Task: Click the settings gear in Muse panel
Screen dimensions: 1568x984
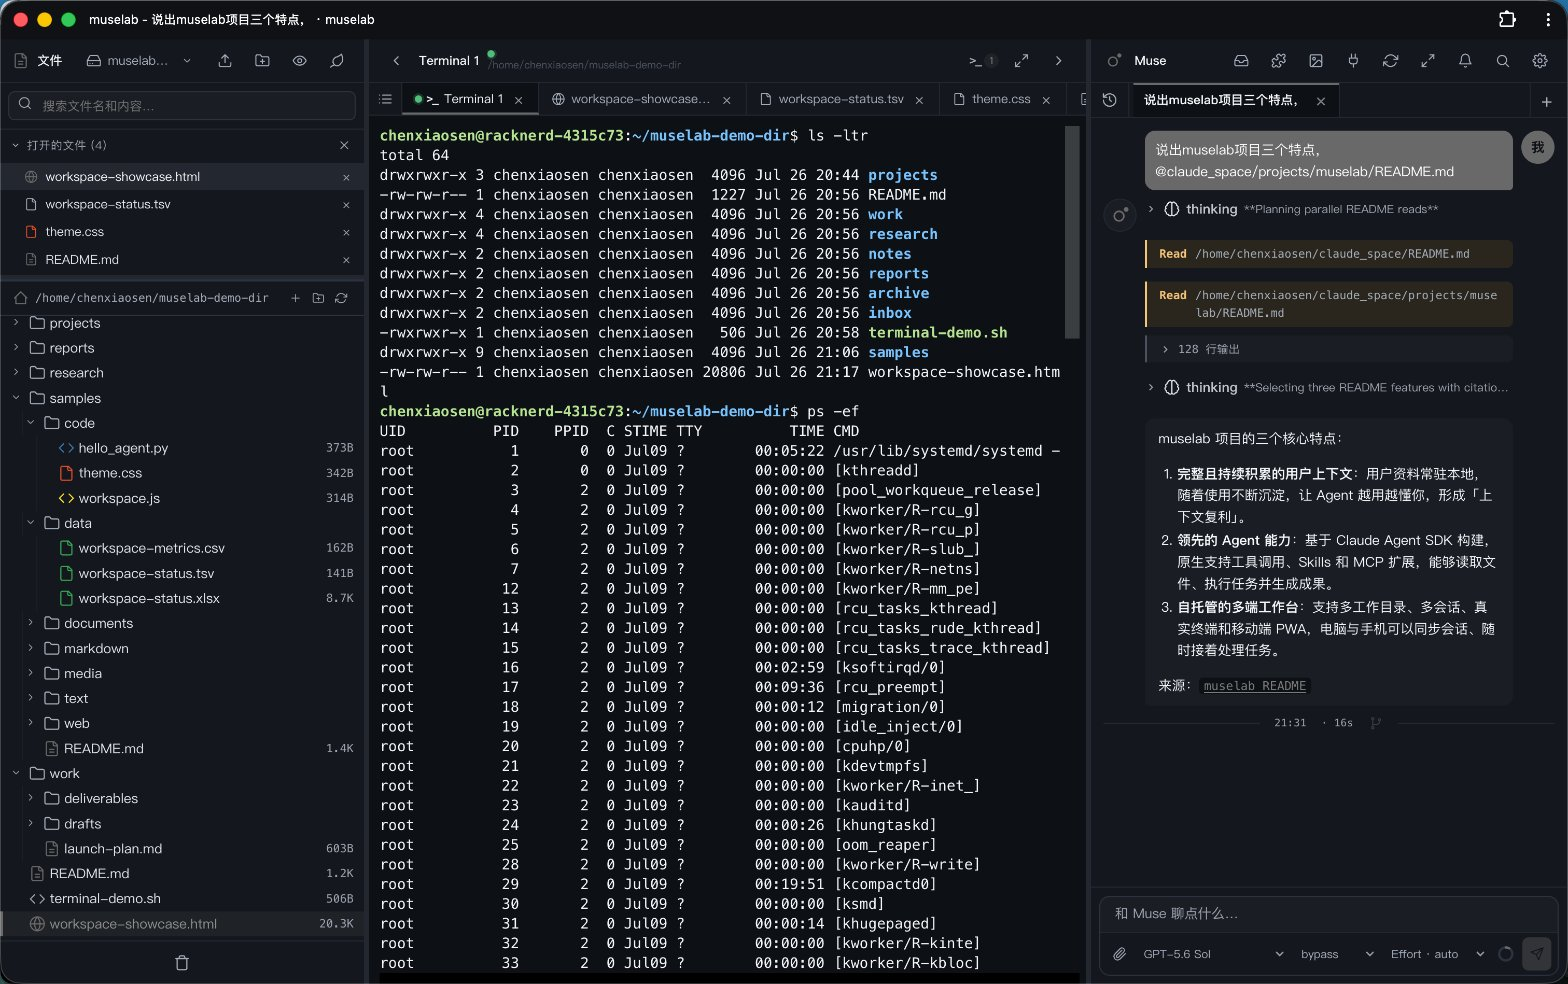Action: [1540, 61]
